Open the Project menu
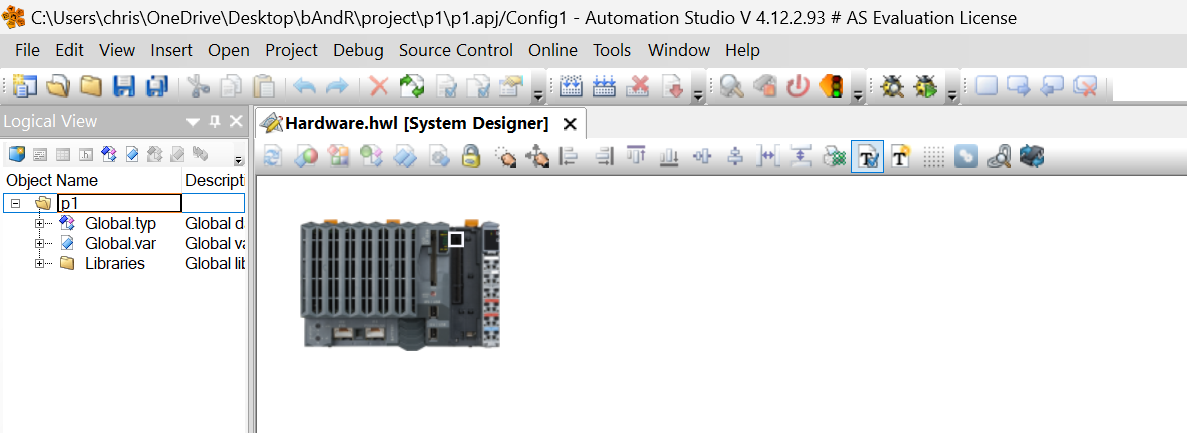 [291, 51]
